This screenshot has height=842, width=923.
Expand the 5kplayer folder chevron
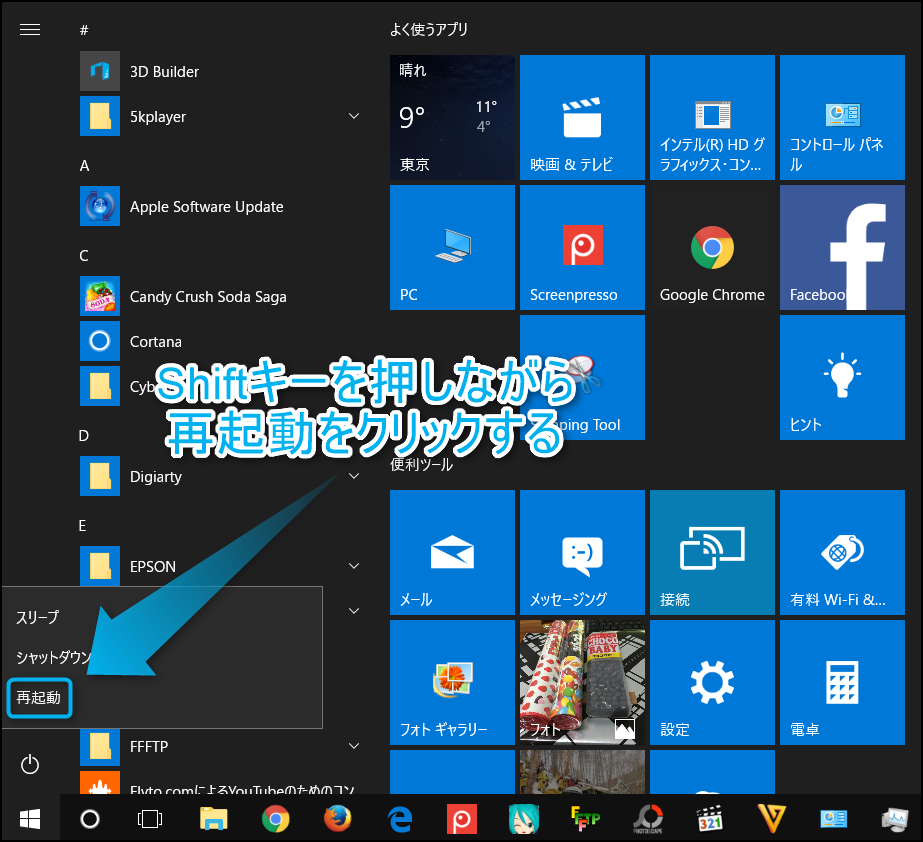tap(354, 117)
